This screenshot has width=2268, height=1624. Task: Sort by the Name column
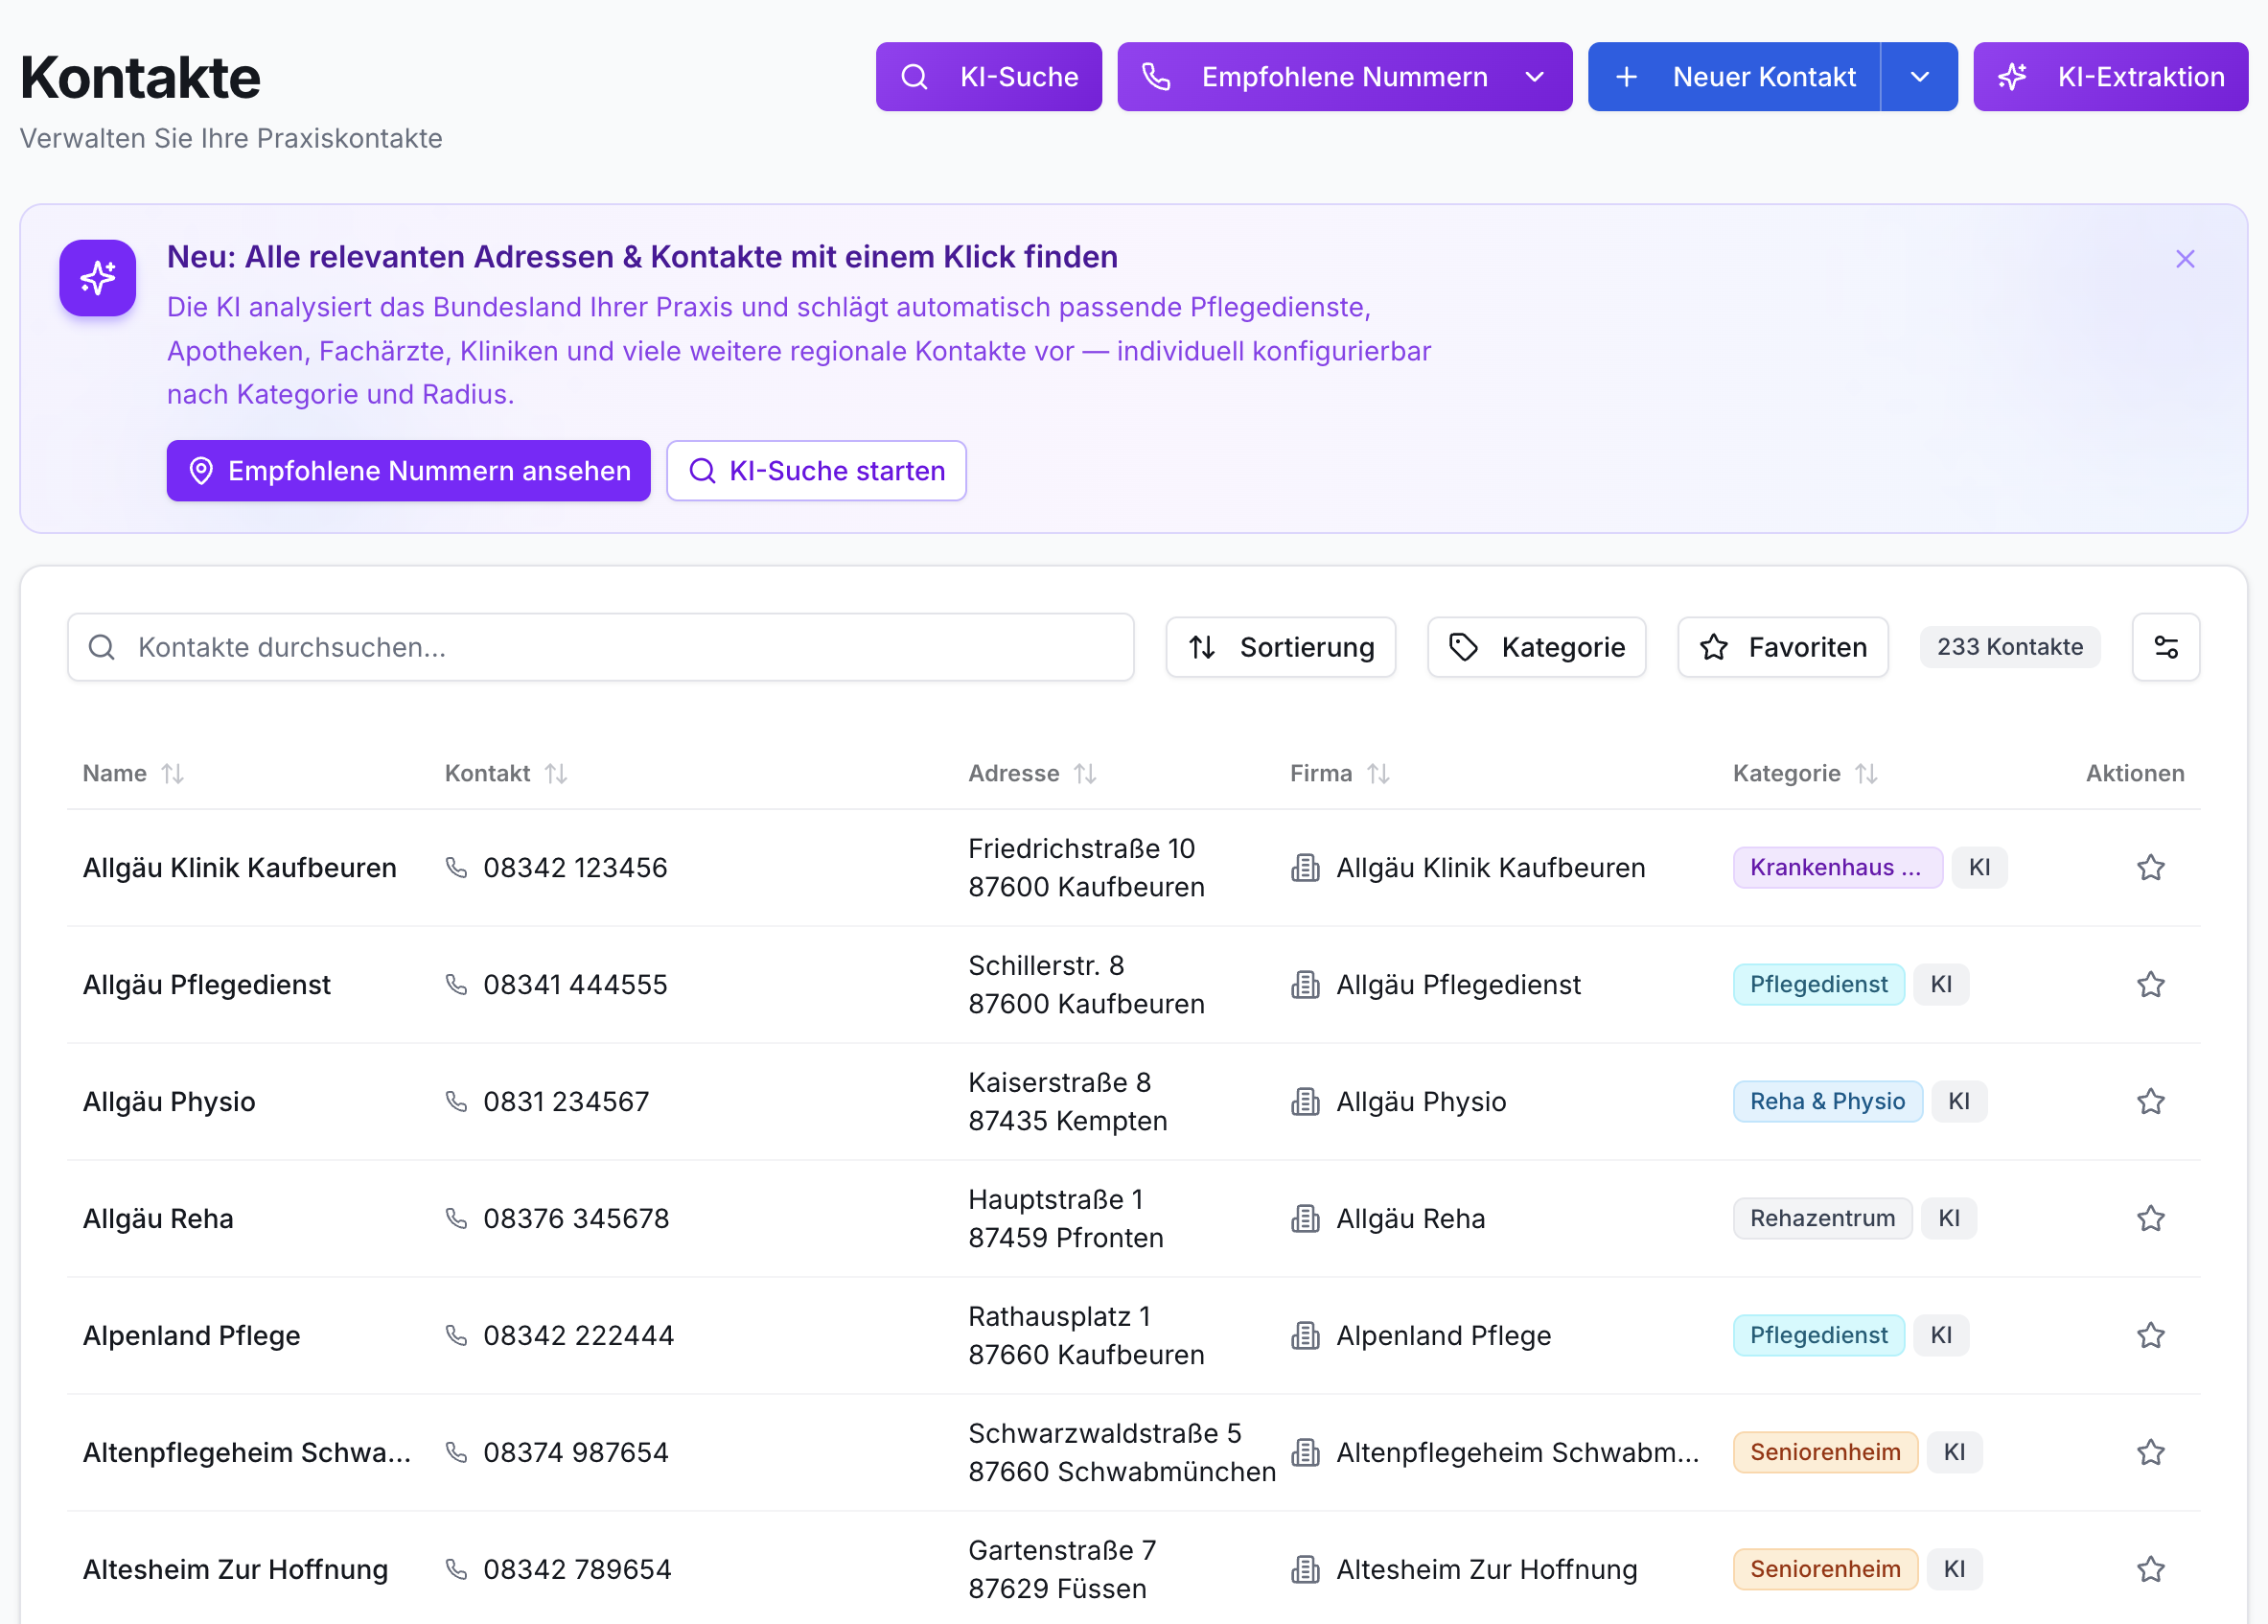coord(133,773)
